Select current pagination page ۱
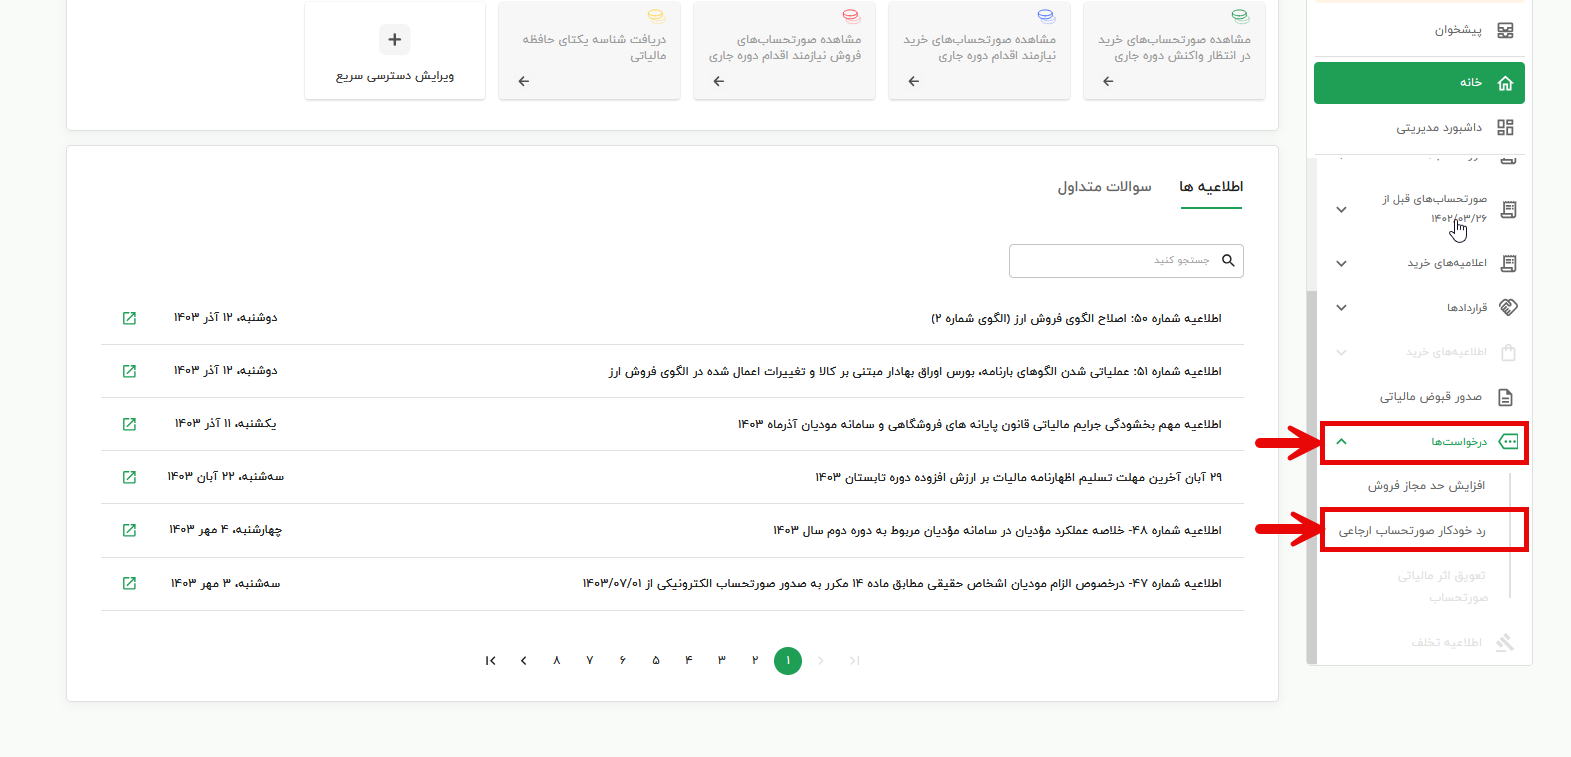The width and height of the screenshot is (1571, 757). [x=788, y=660]
